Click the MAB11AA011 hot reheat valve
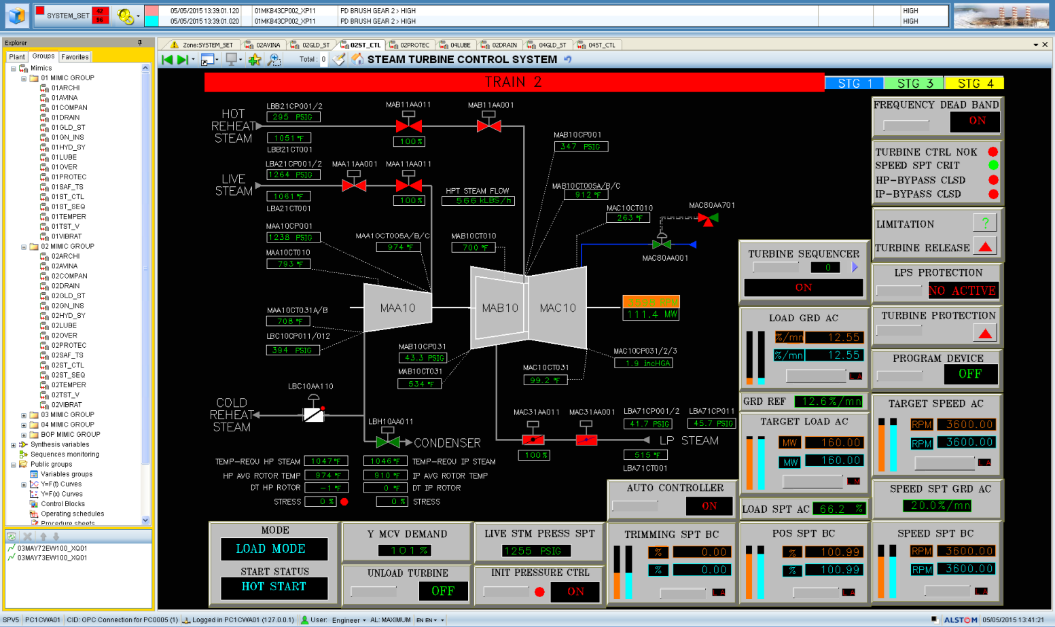 pyautogui.click(x=407, y=125)
